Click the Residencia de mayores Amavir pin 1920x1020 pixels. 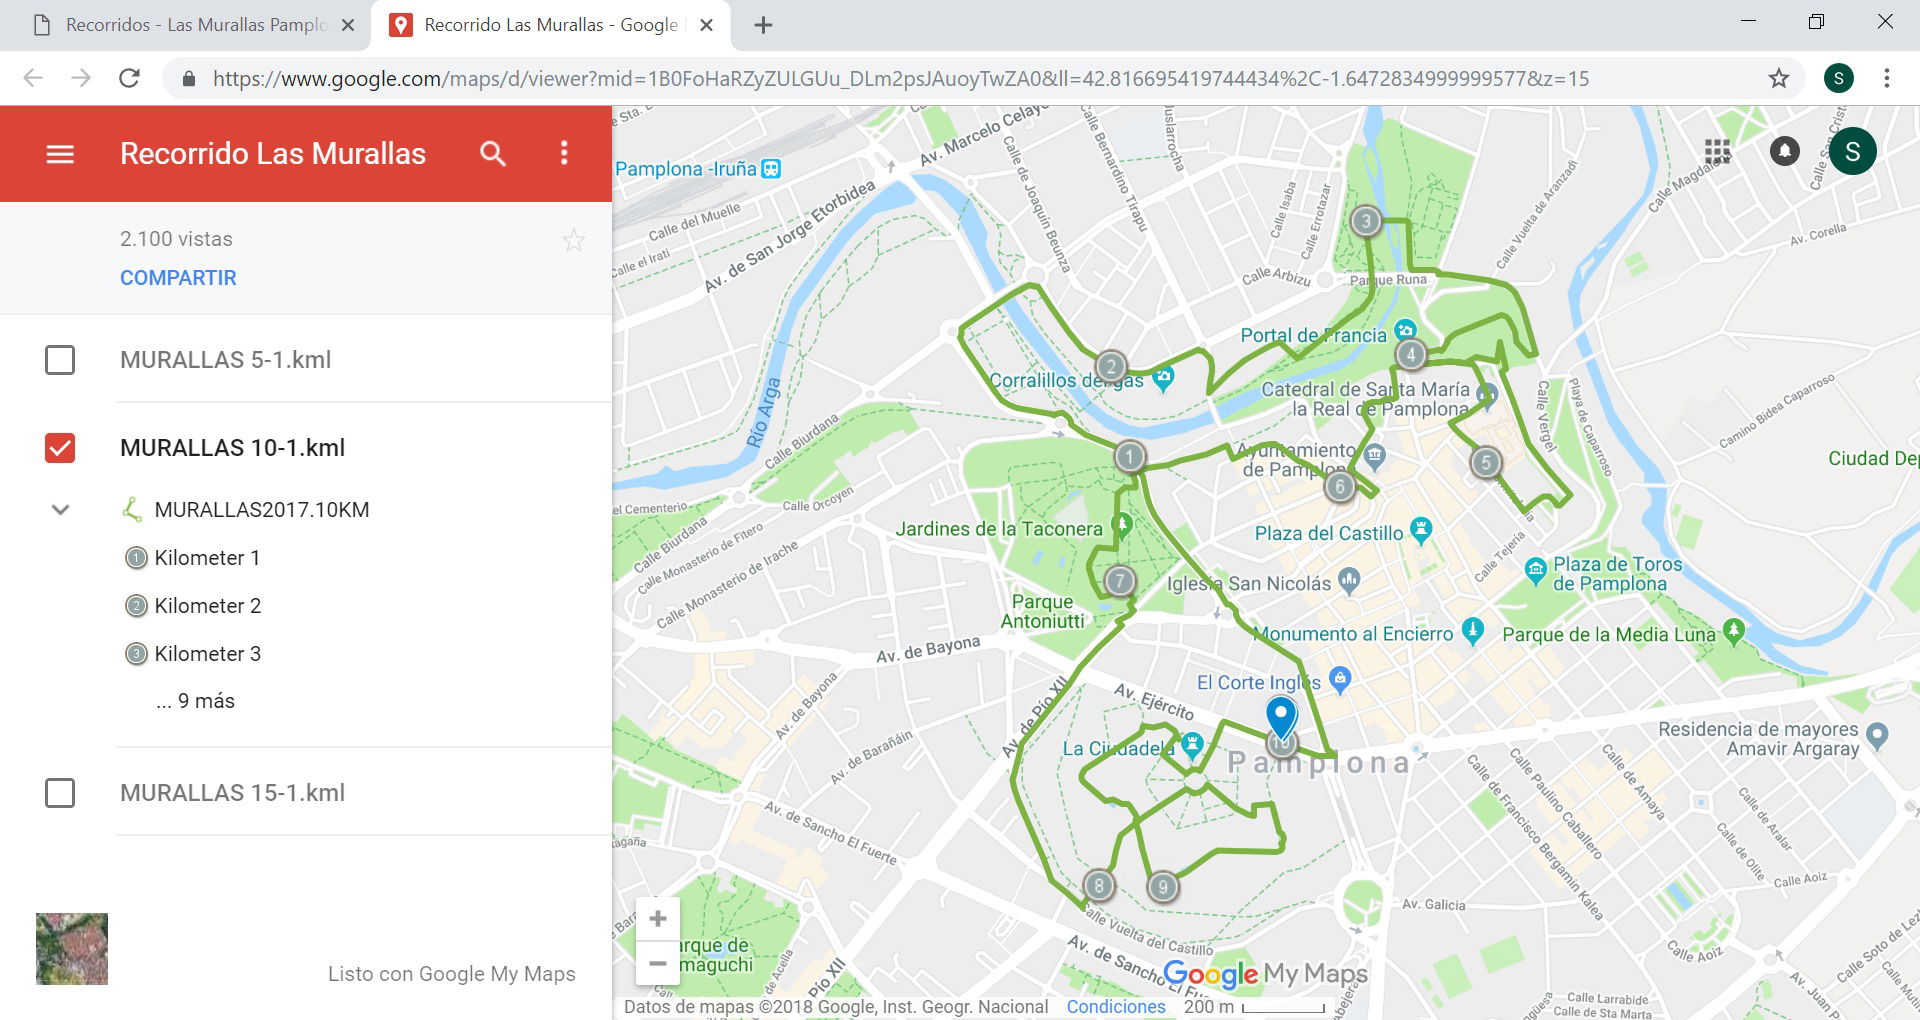click(x=1877, y=736)
